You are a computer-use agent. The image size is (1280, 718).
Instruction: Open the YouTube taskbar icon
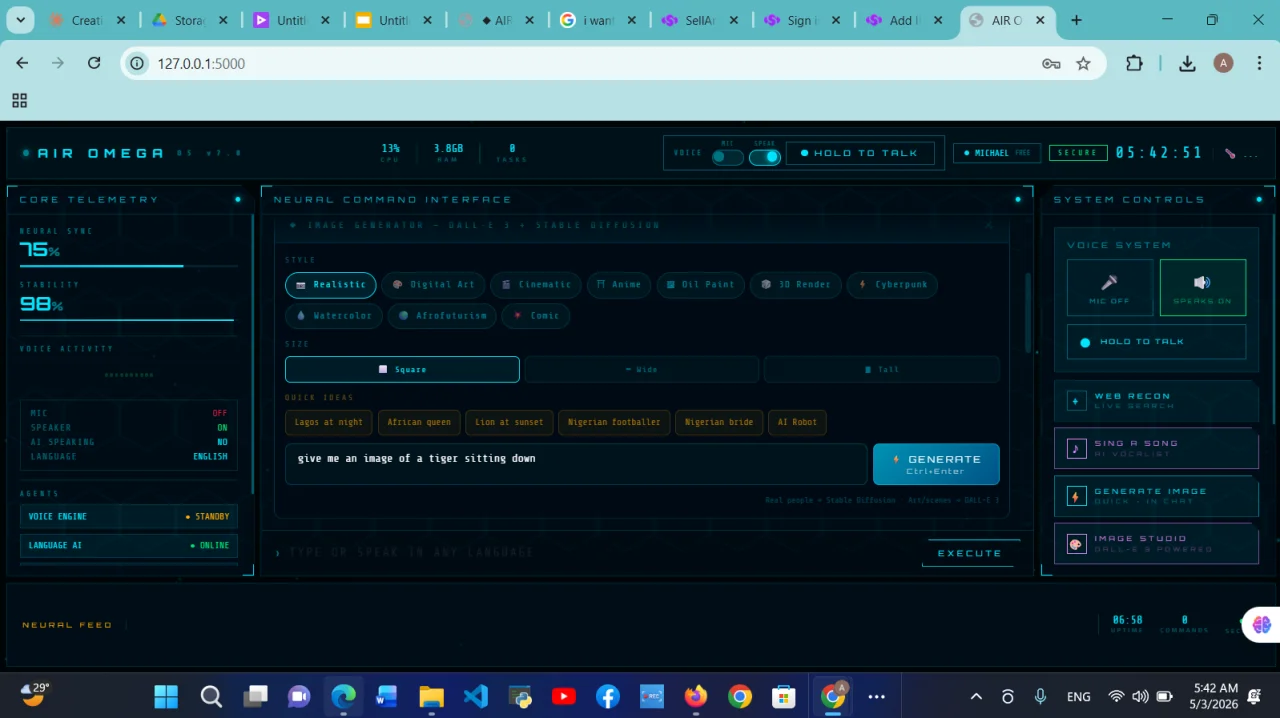click(x=563, y=696)
